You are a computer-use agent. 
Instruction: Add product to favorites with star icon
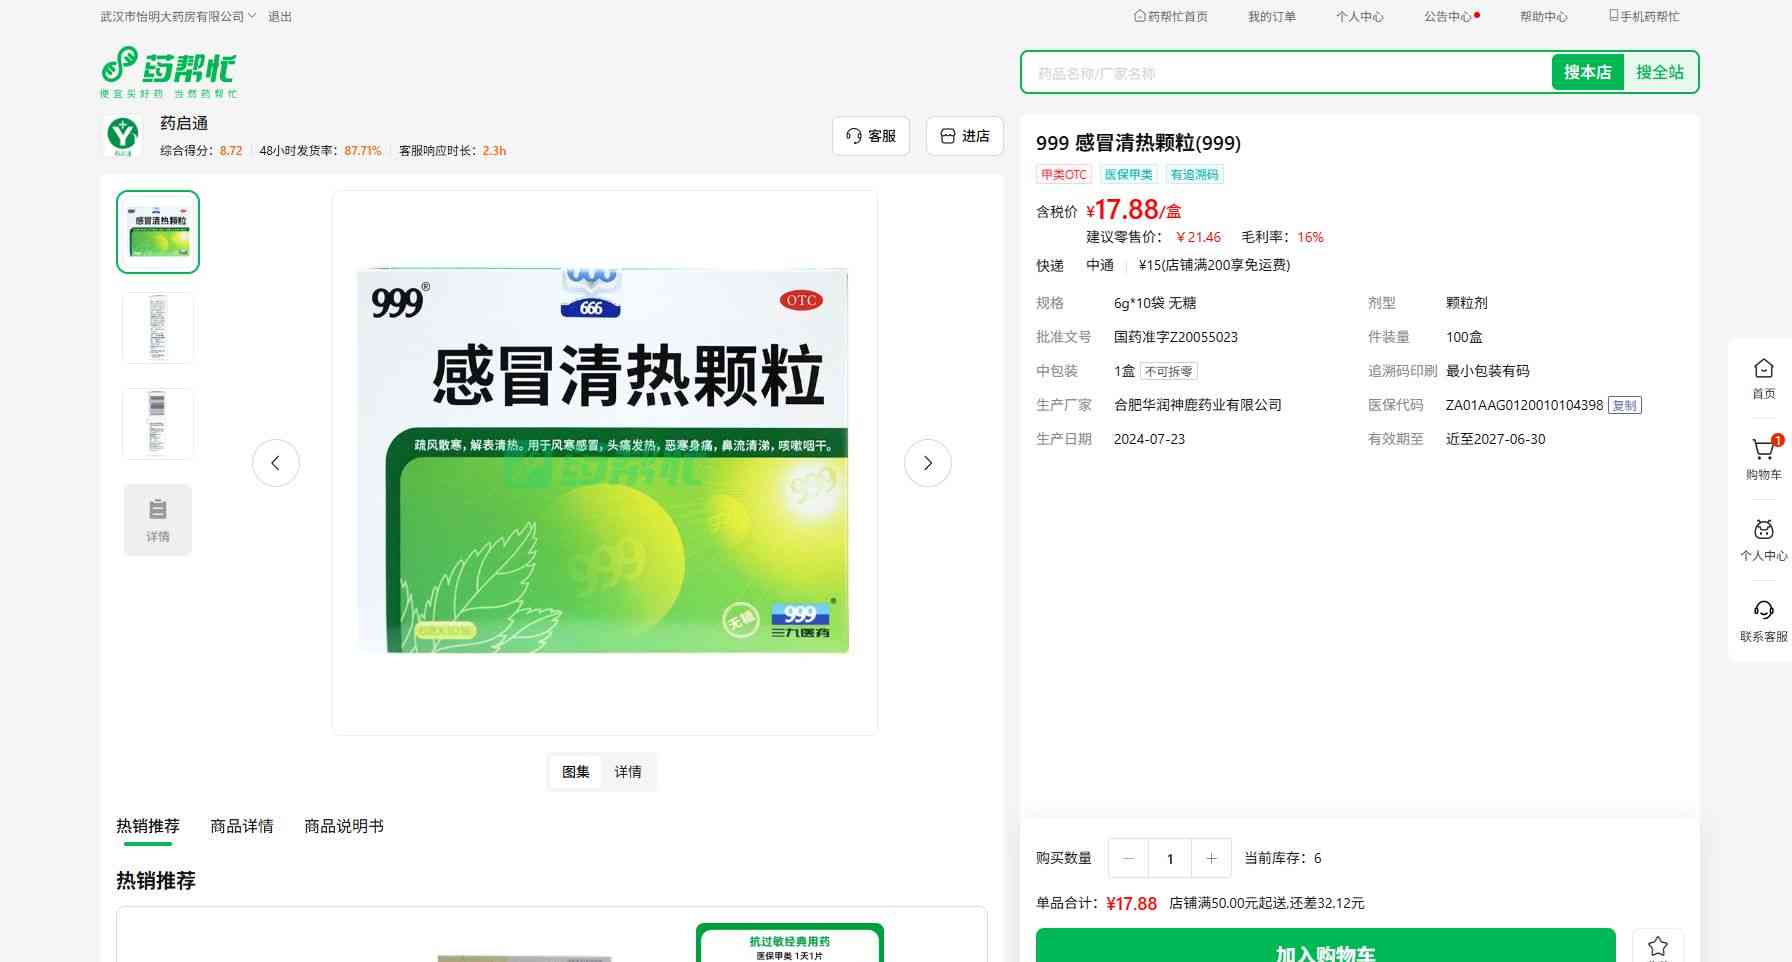tap(1658, 946)
